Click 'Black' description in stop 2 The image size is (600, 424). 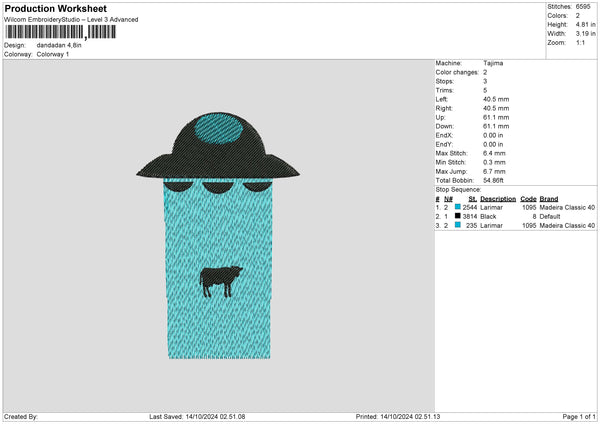pyautogui.click(x=488, y=217)
